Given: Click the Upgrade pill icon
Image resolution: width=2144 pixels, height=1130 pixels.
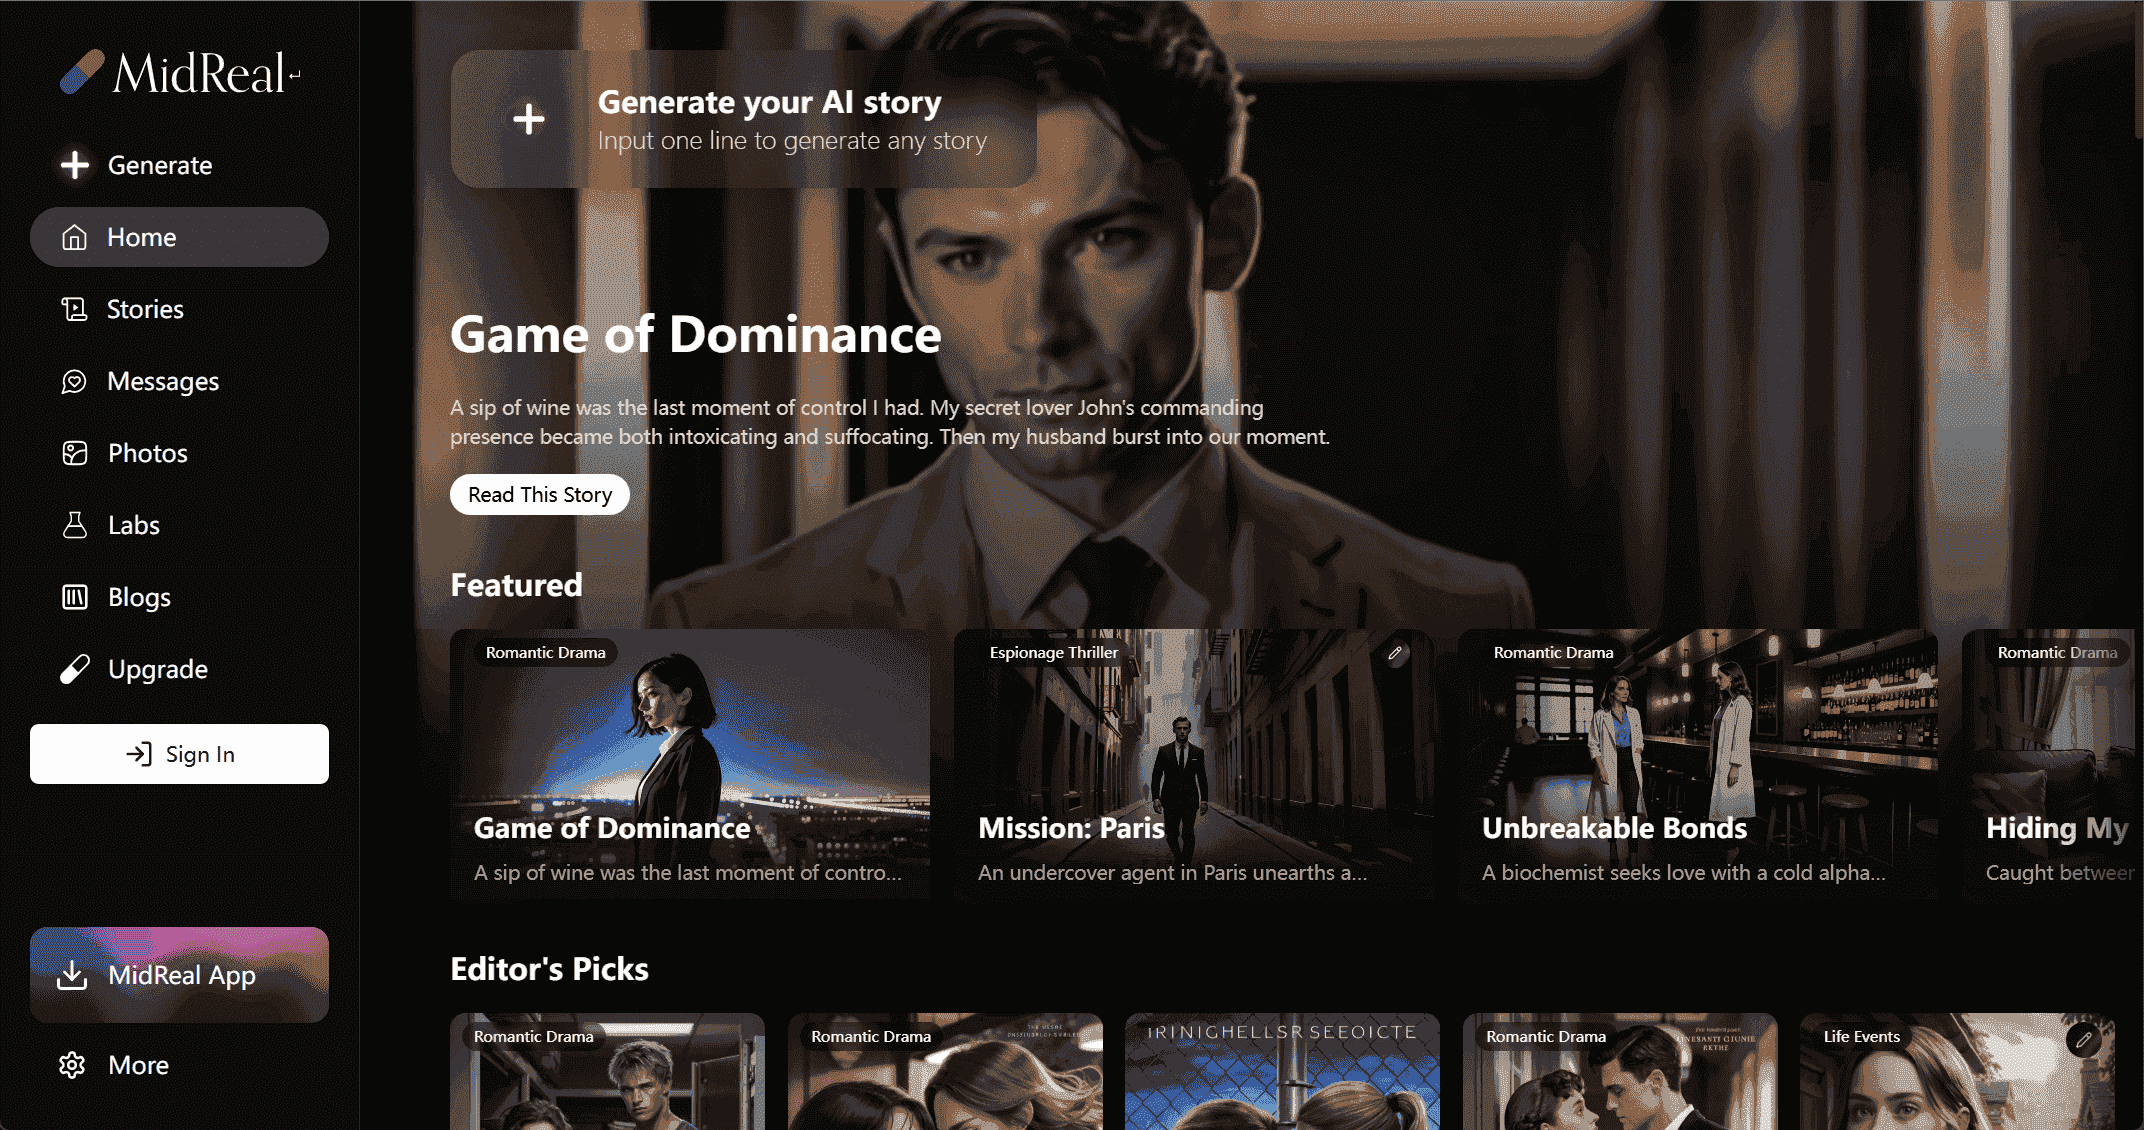Looking at the screenshot, I should pos(75,669).
